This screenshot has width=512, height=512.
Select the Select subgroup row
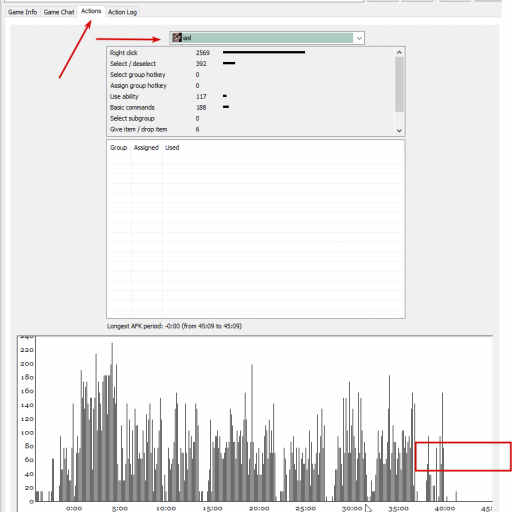pos(251,119)
